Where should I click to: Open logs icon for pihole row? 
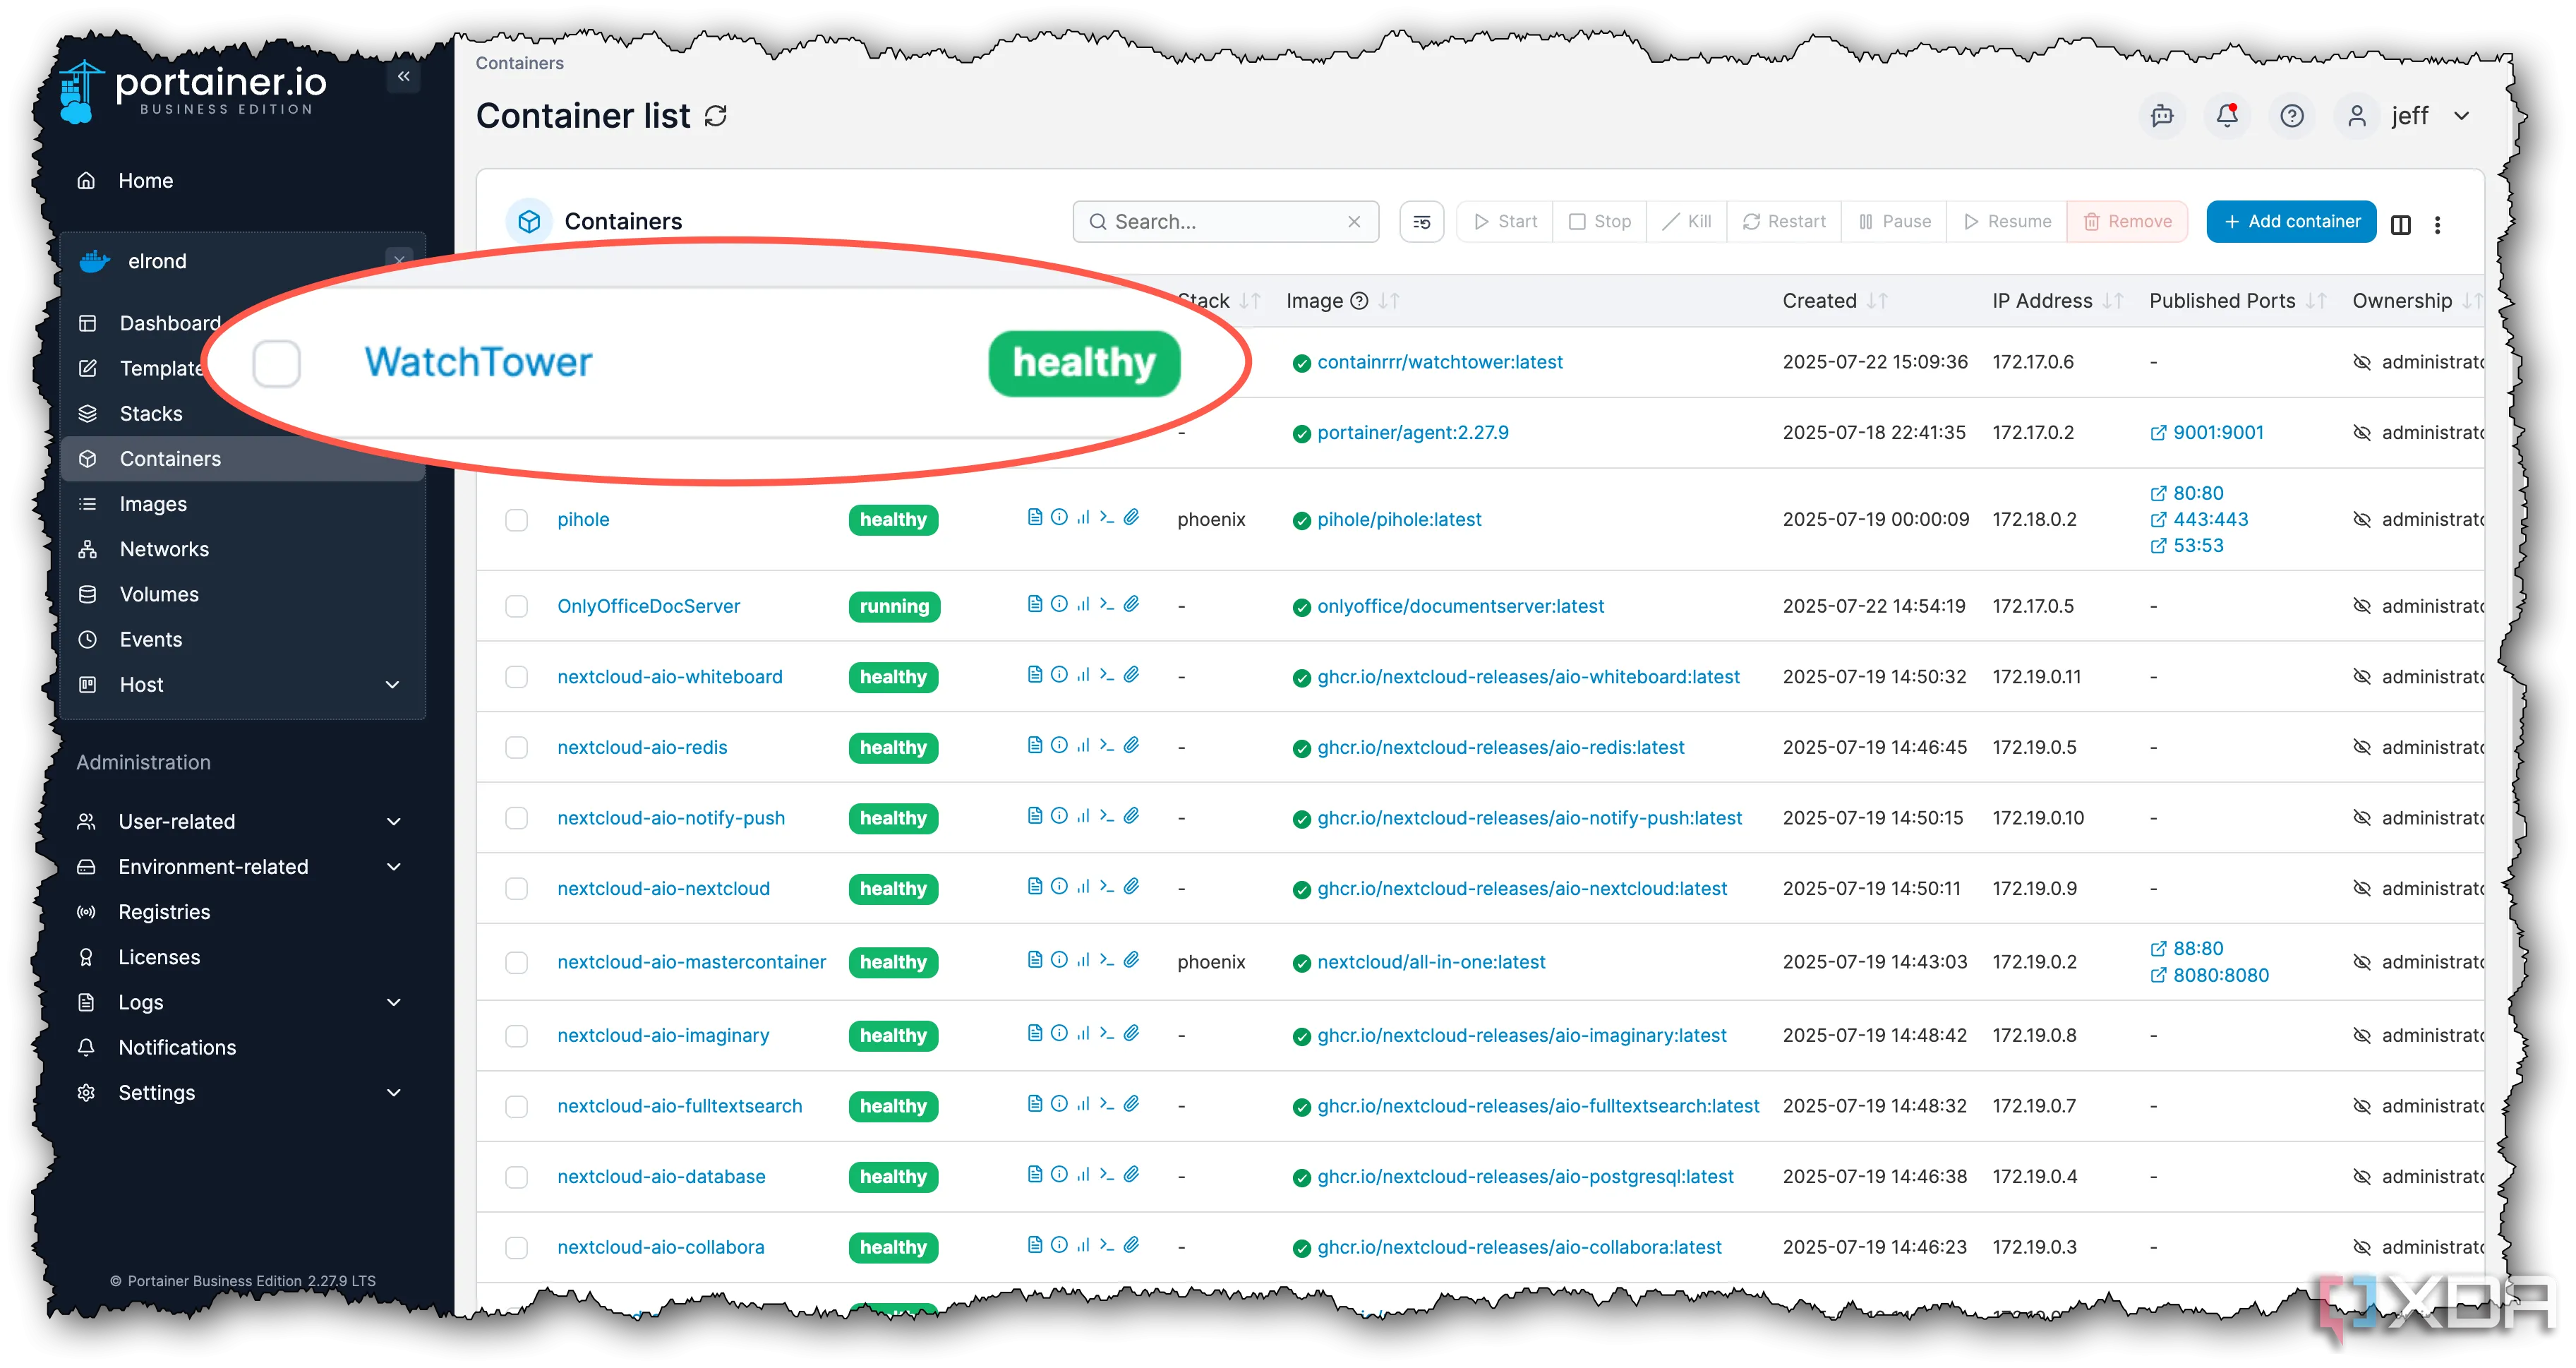(1035, 517)
